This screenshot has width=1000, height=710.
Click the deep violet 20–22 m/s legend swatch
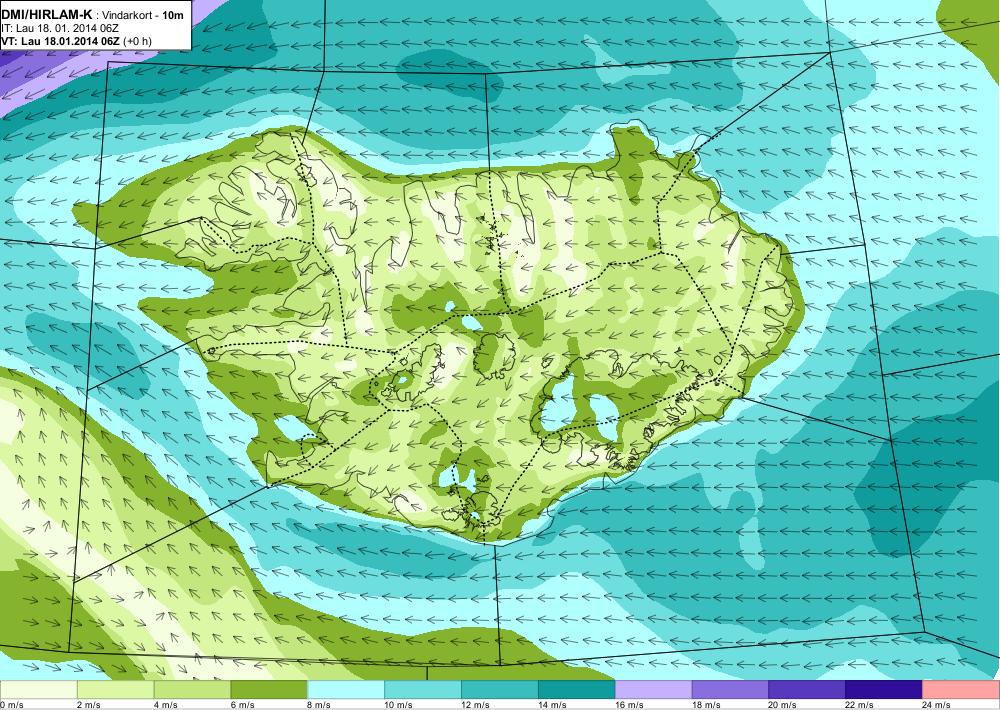tap(807, 690)
